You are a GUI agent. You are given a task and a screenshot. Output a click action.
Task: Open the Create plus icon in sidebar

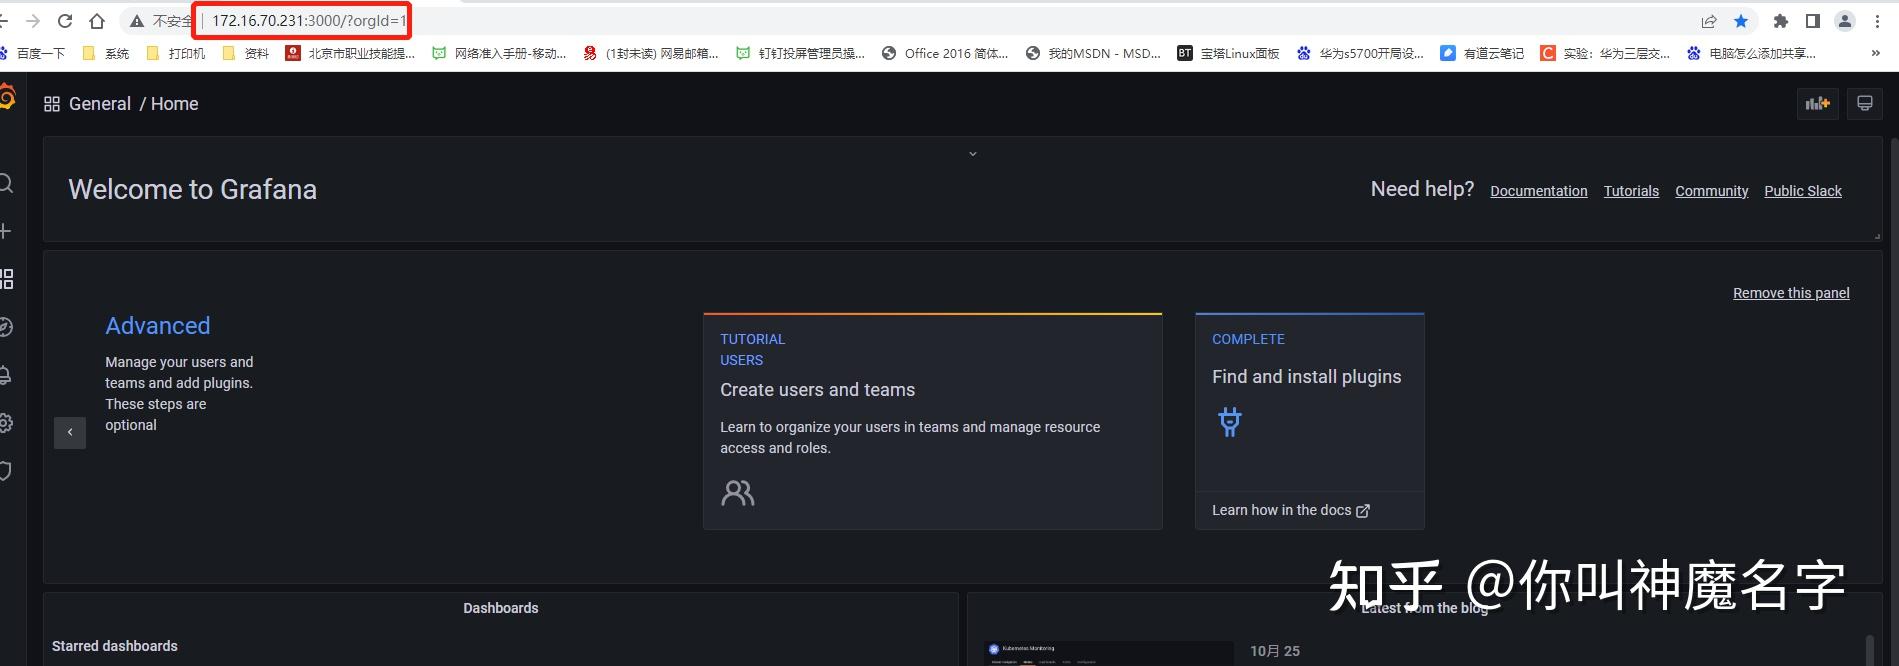coord(5,231)
